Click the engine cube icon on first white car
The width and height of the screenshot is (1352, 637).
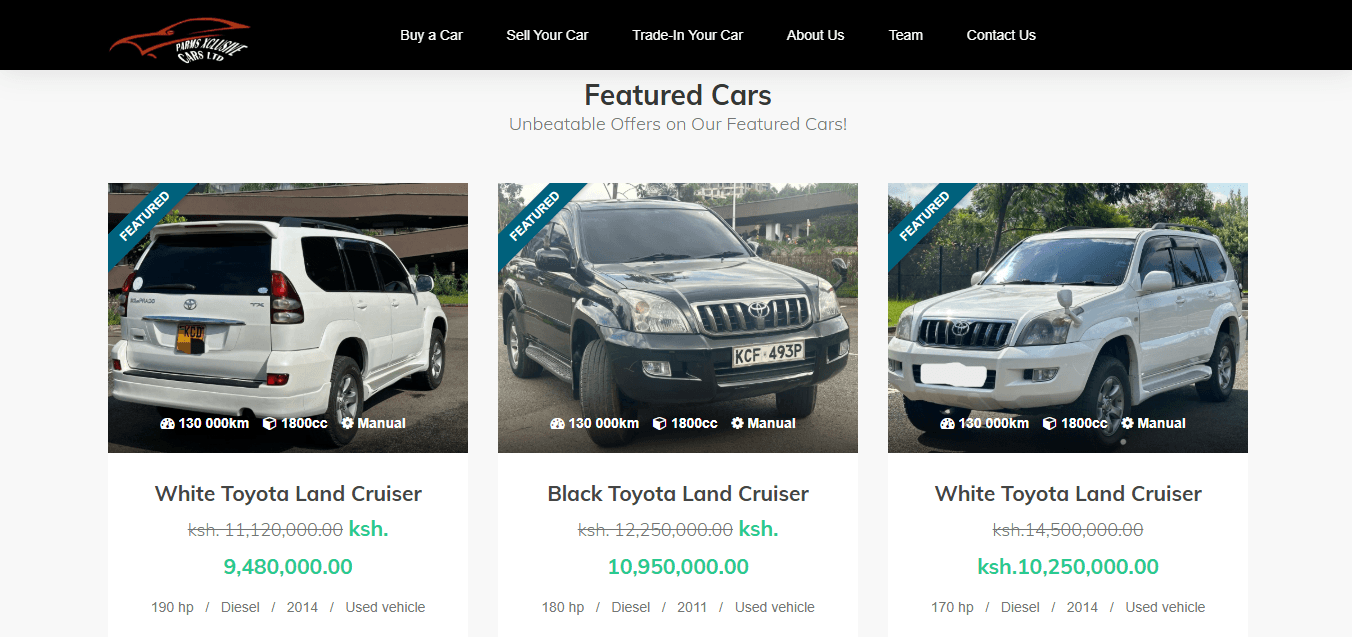click(269, 423)
